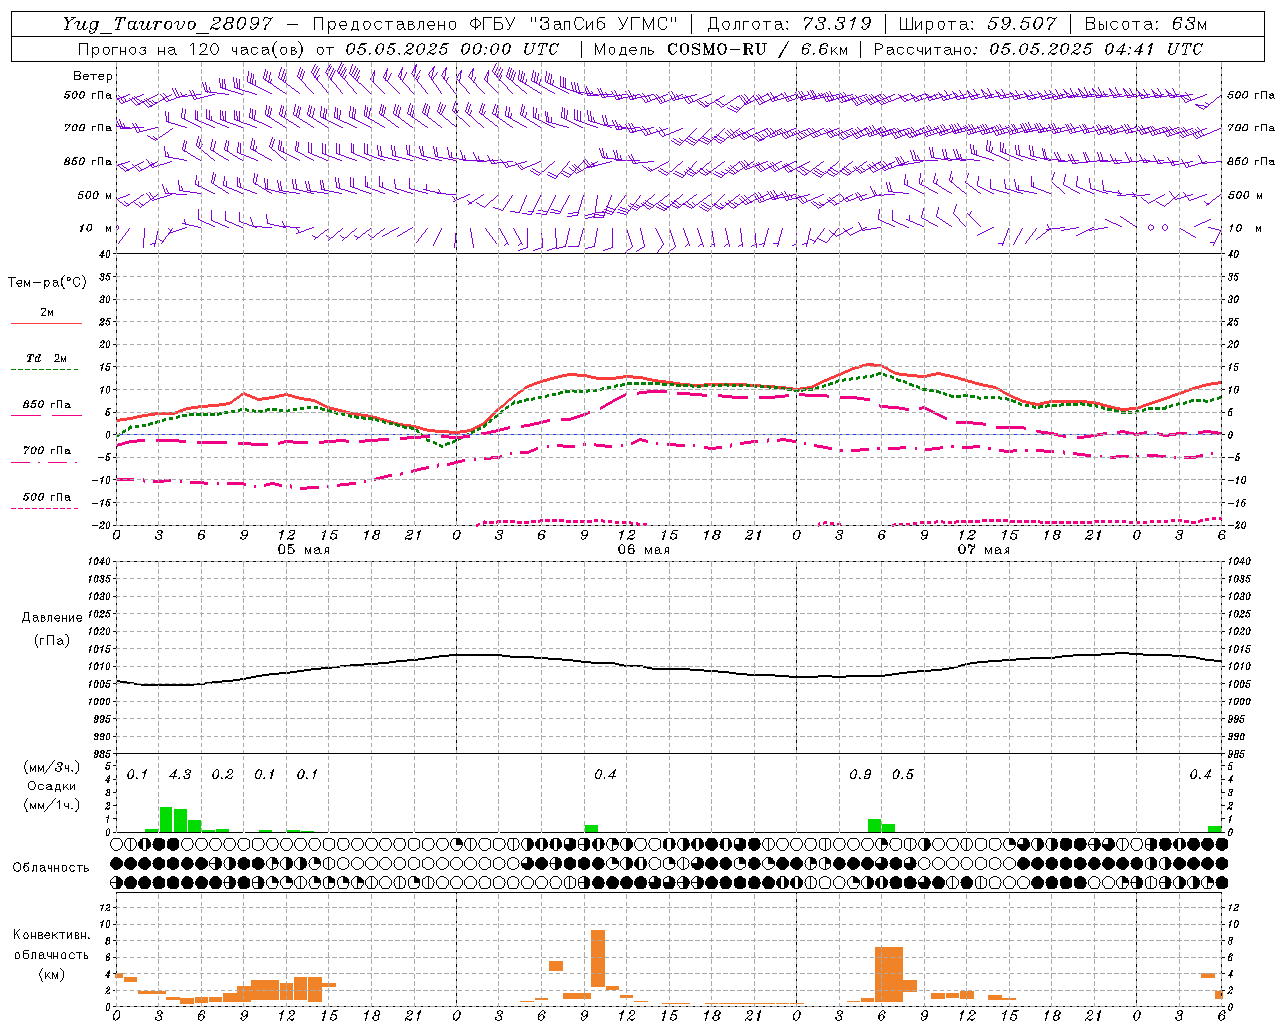Click the 700 гПа temperature legend entry
Image resolution: width=1280 pixels, height=1024 pixels.
(x=46, y=451)
